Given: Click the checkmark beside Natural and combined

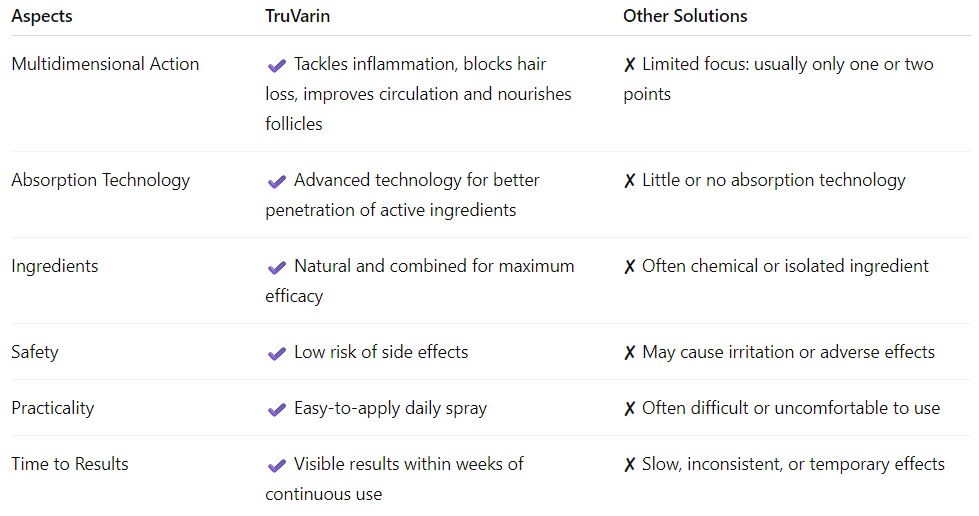Looking at the screenshot, I should point(276,267).
